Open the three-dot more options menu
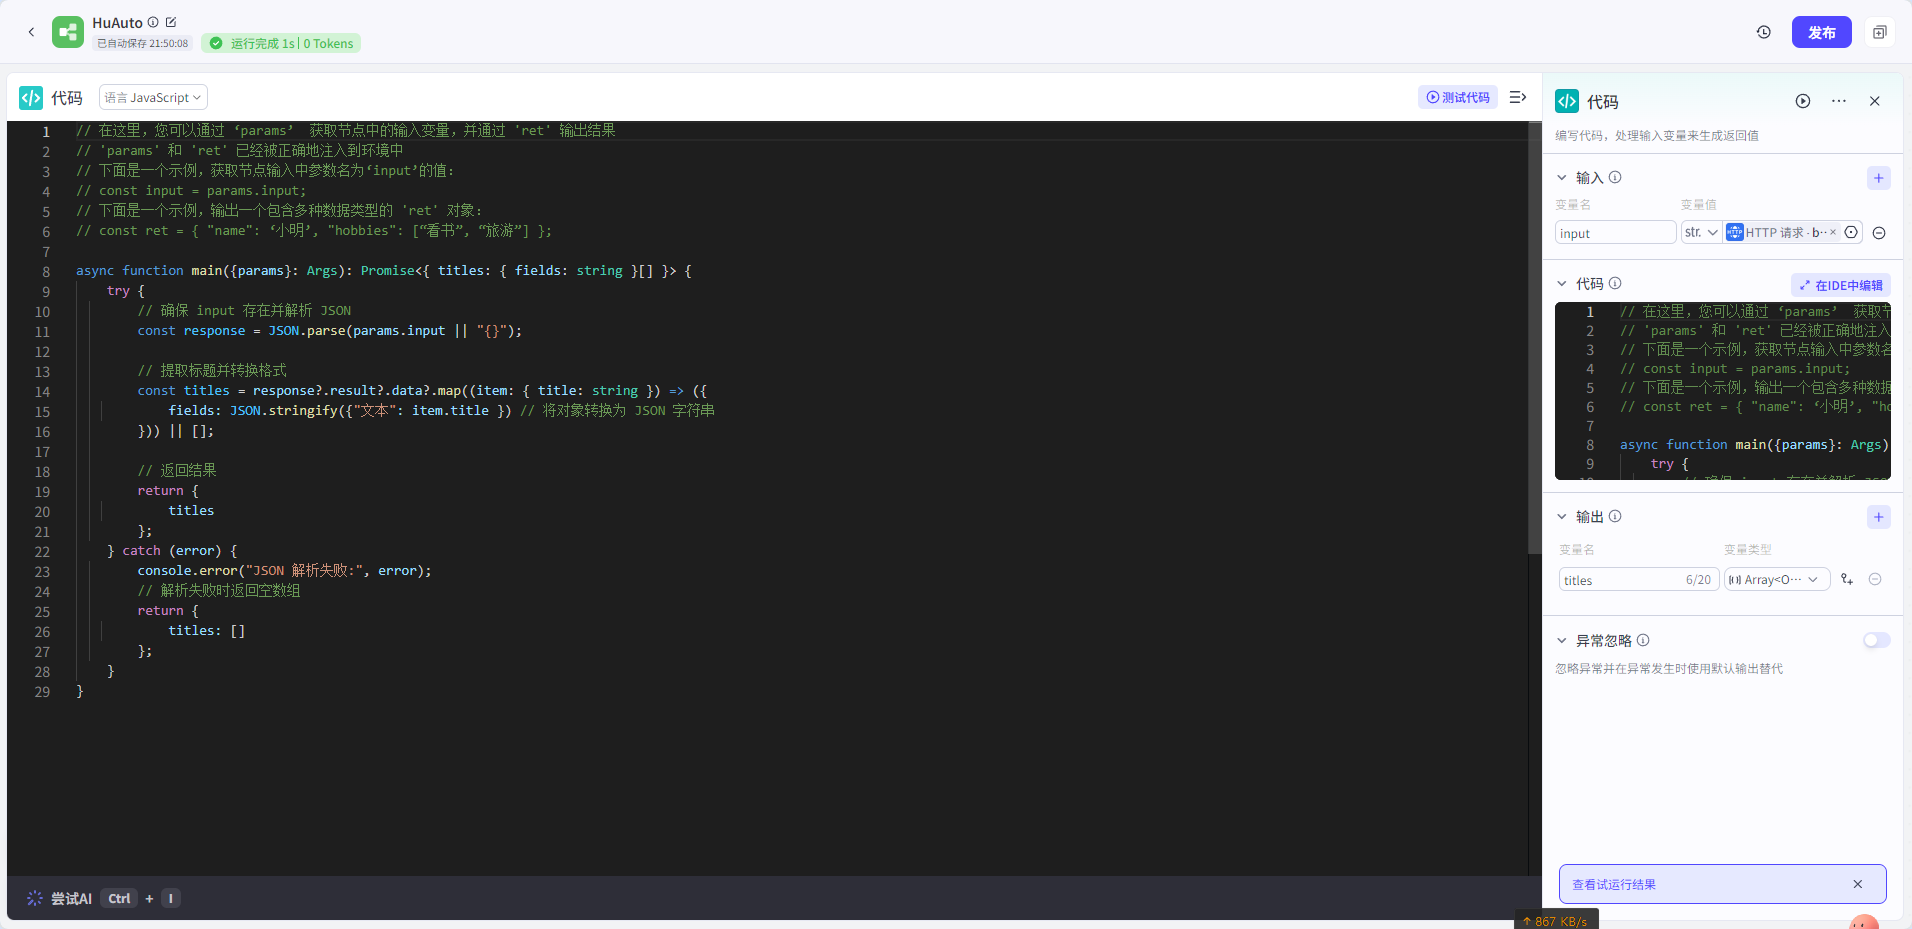This screenshot has width=1912, height=929. point(1838,101)
